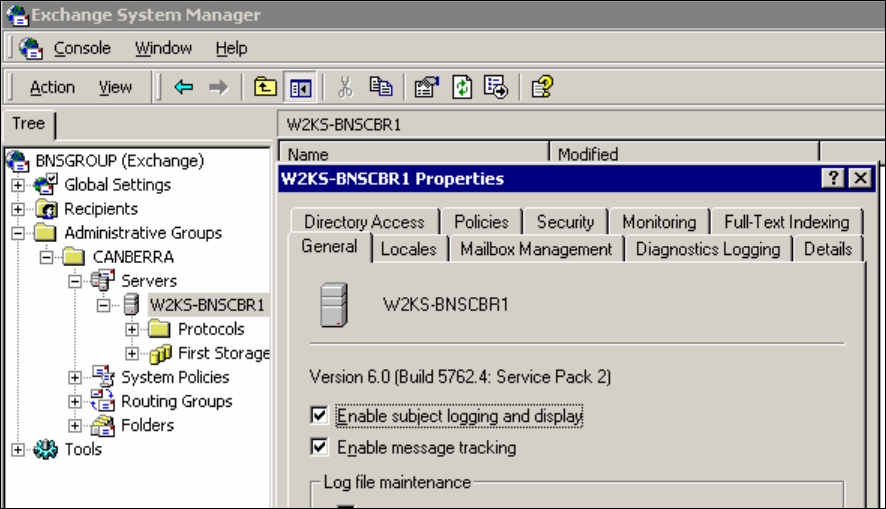Click the System Policies icon
The height and width of the screenshot is (509, 886).
point(103,376)
